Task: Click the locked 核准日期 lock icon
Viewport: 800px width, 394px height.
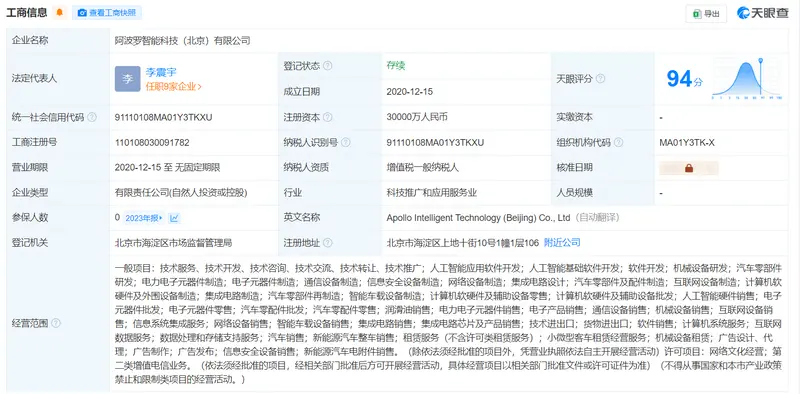Action: tap(689, 168)
